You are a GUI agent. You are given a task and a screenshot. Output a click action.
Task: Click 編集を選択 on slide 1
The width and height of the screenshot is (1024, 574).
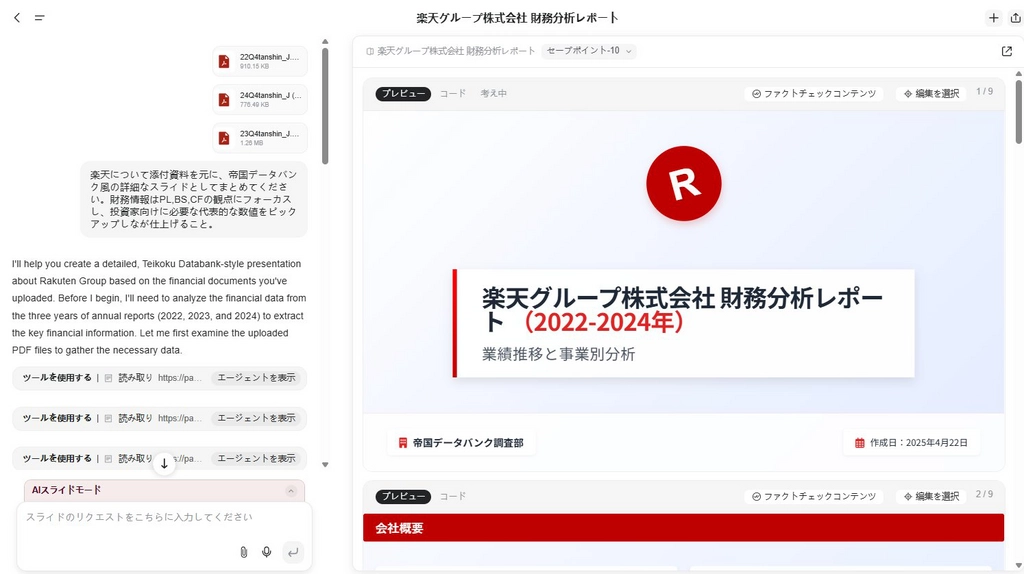(x=931, y=93)
